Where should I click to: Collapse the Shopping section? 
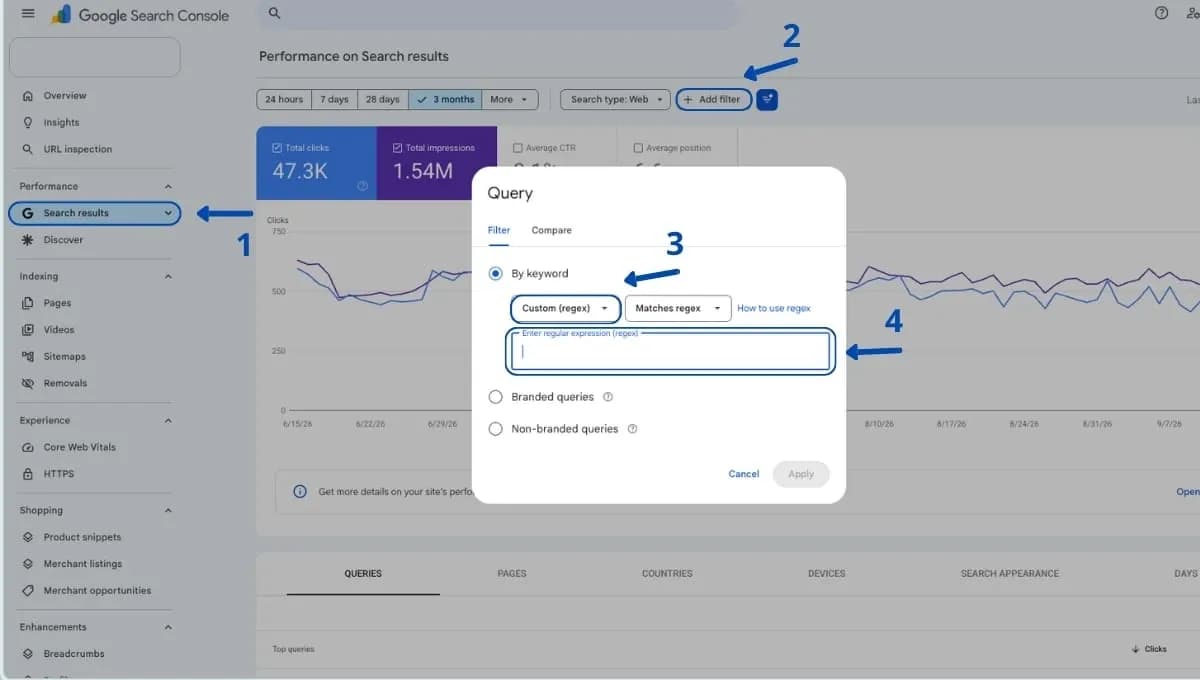click(168, 510)
